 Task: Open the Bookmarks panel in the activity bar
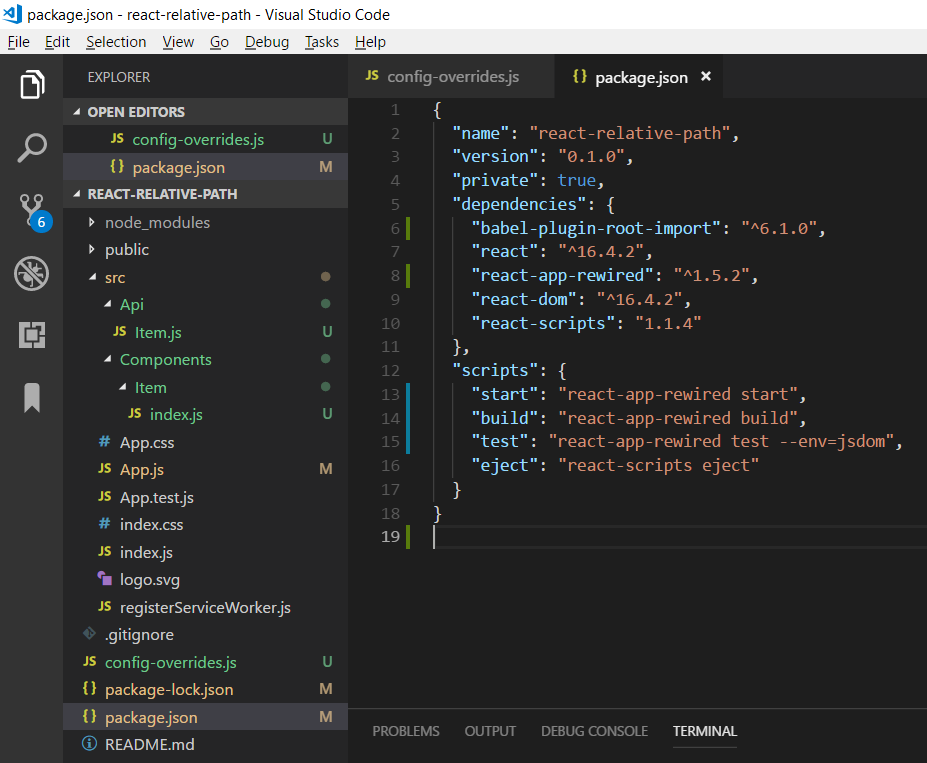click(x=31, y=397)
